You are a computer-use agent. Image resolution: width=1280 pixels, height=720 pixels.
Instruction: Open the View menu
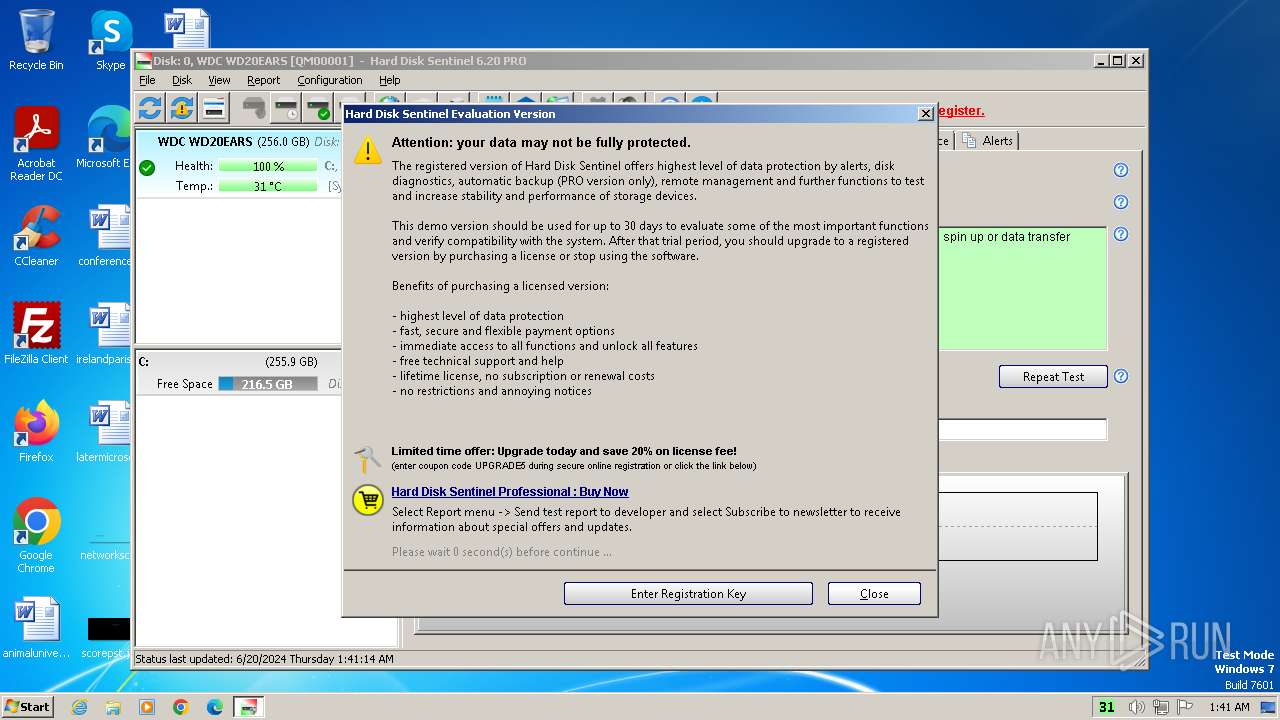(x=219, y=80)
